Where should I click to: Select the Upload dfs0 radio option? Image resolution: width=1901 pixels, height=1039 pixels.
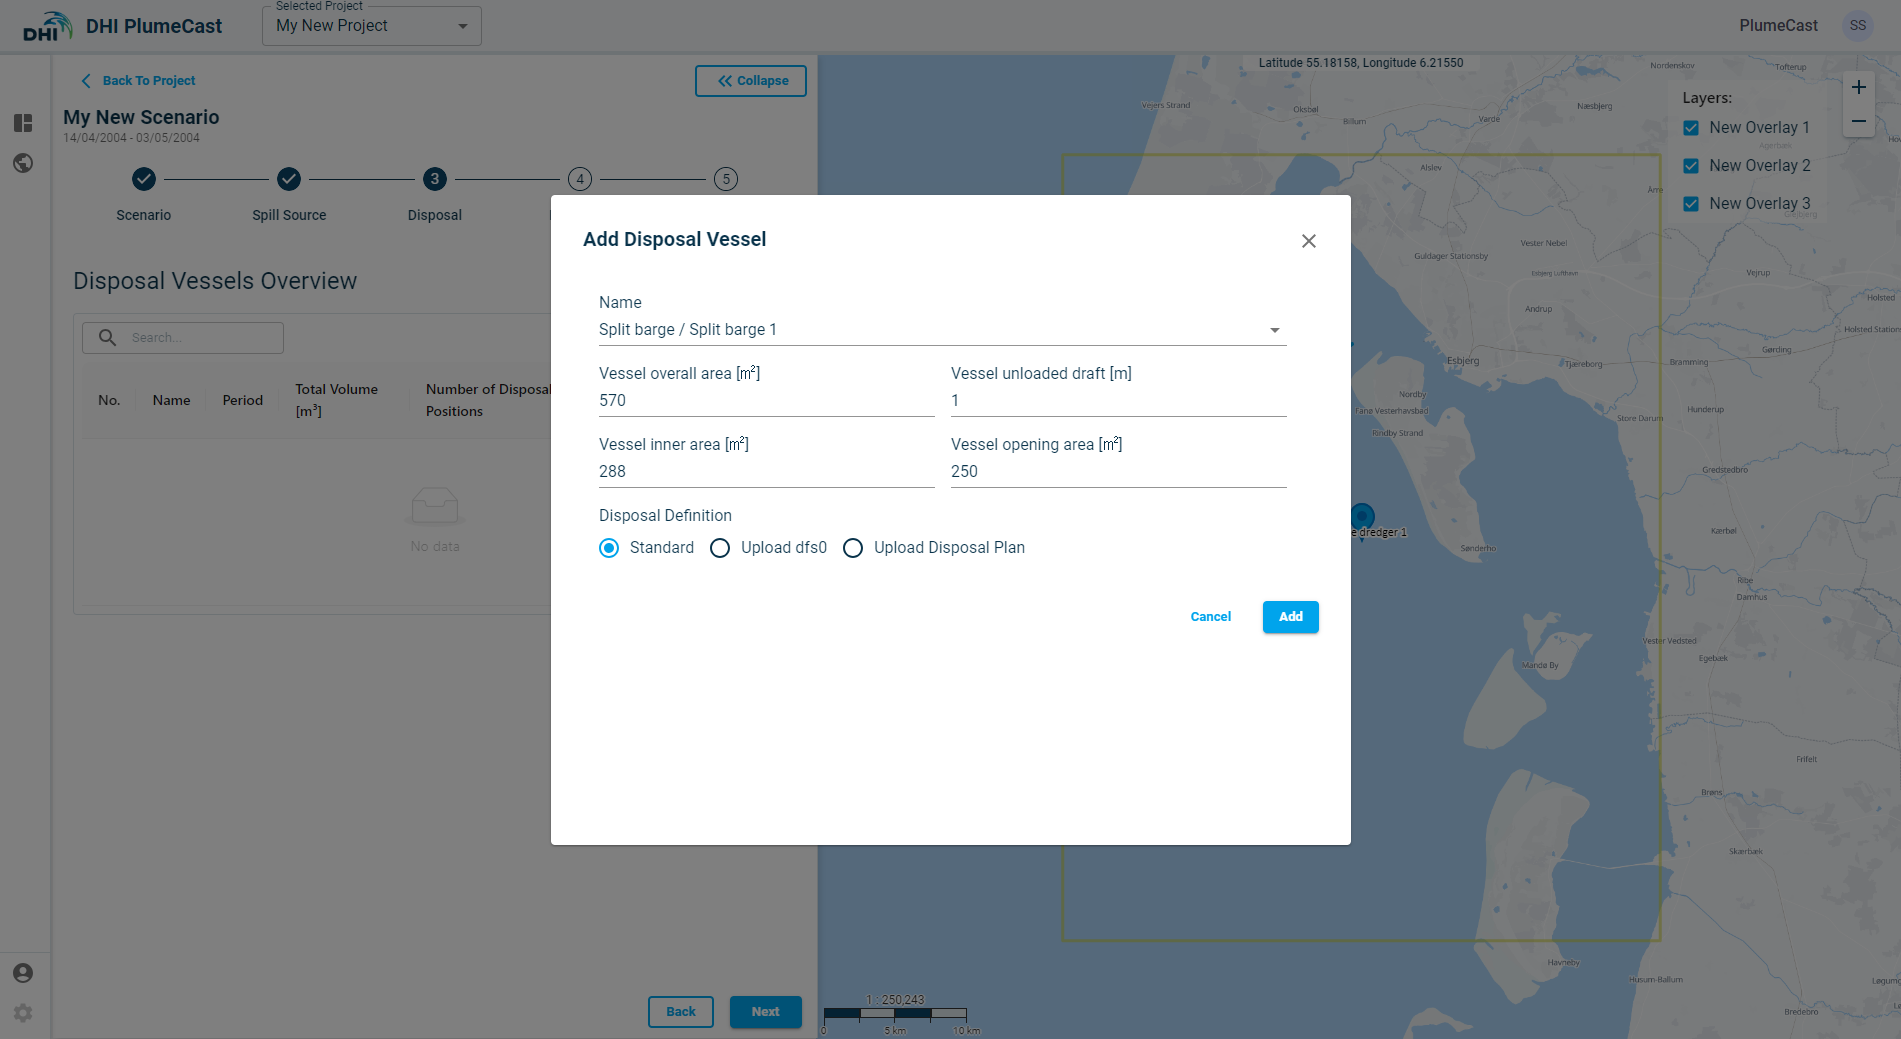pos(720,548)
